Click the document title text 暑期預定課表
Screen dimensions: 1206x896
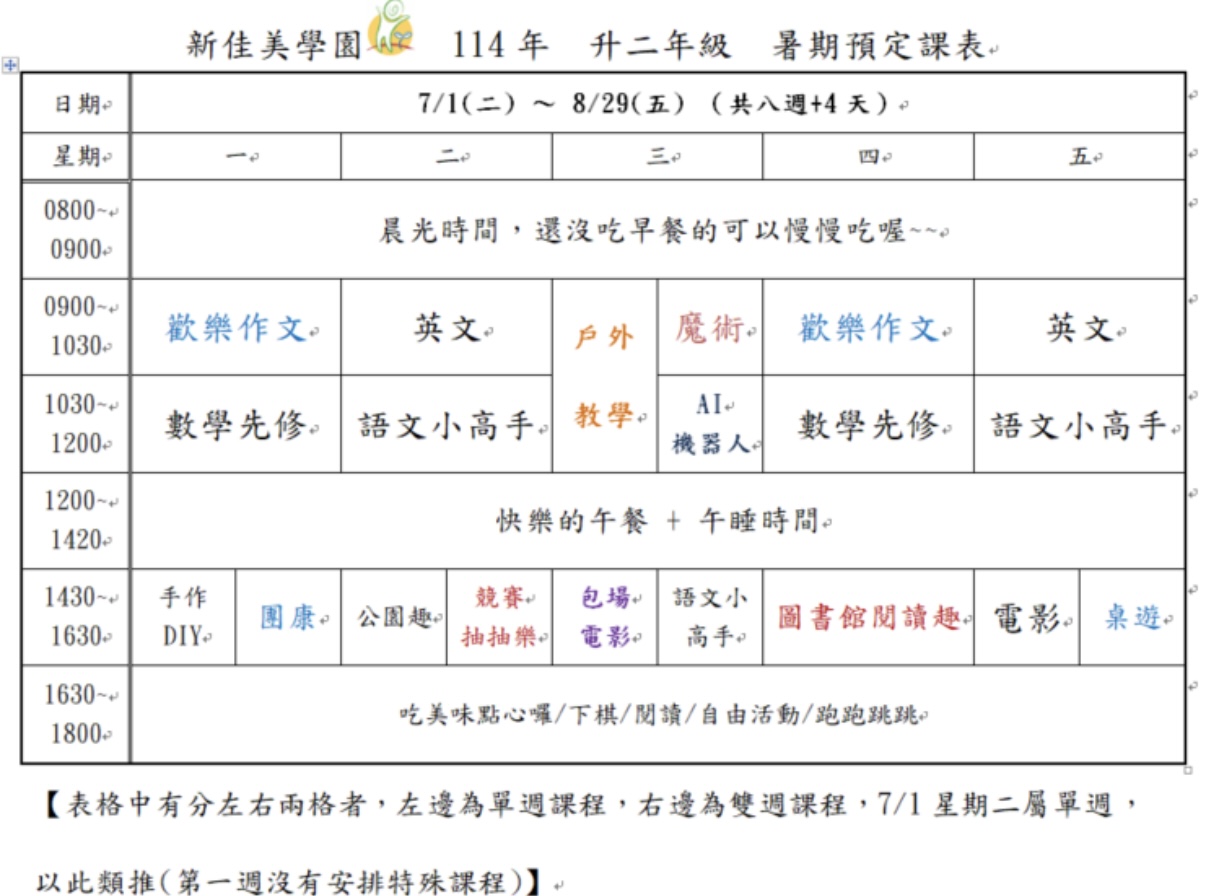pyautogui.click(x=878, y=46)
